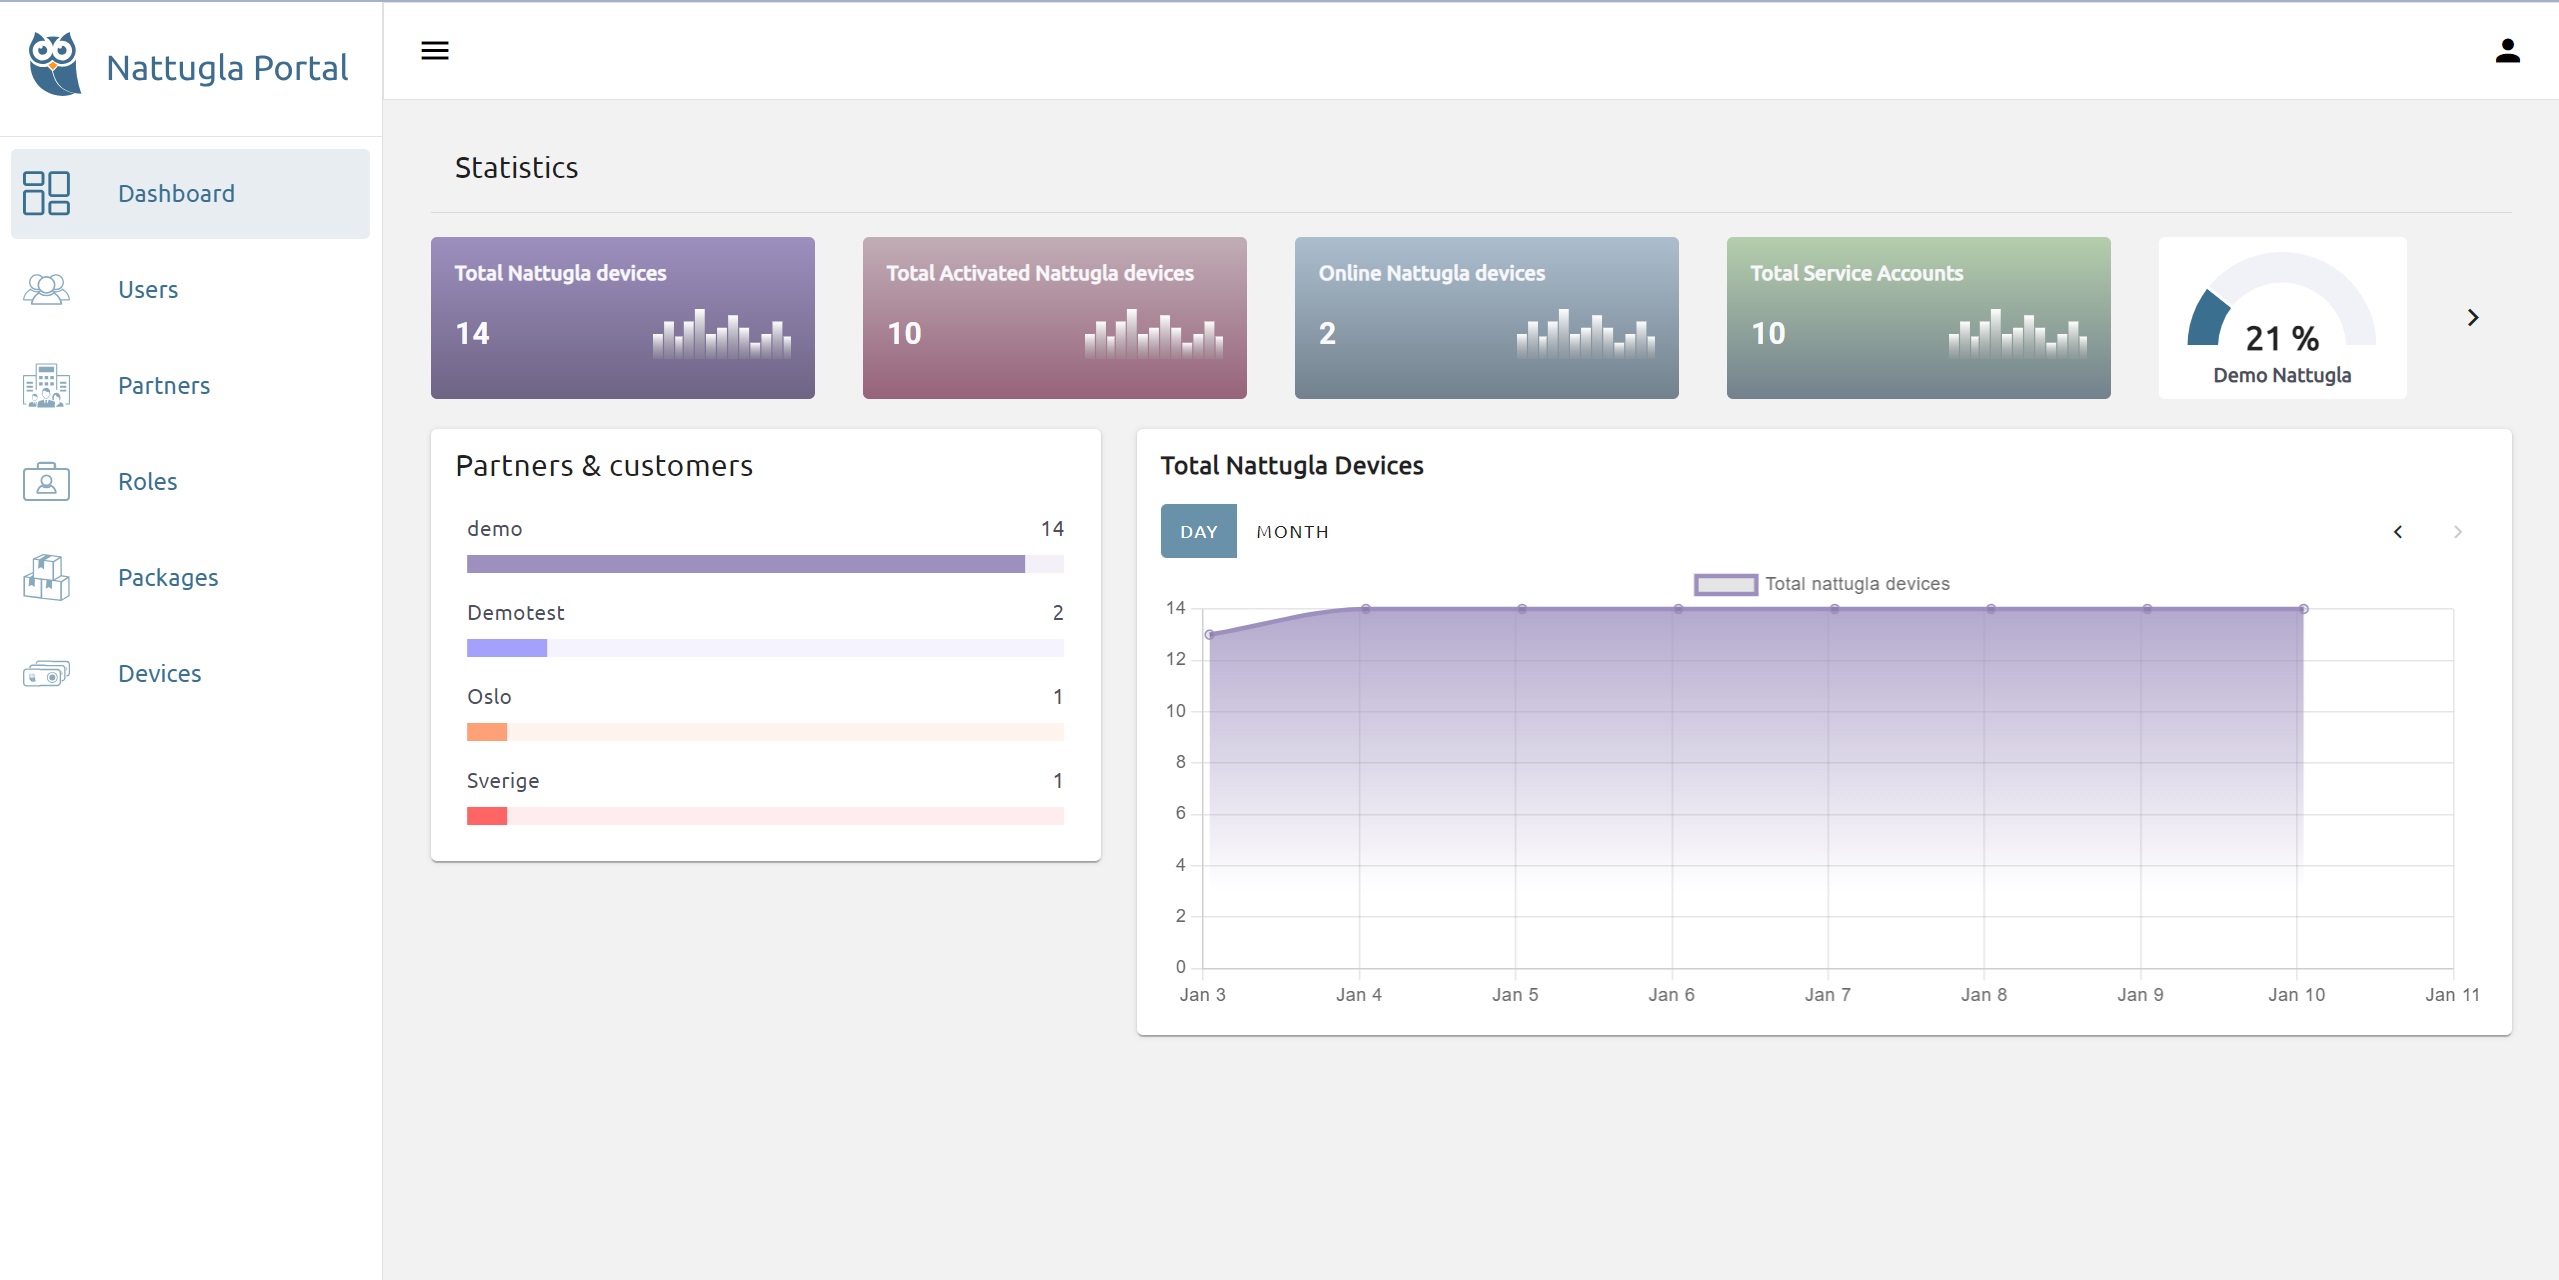Open the user account icon
This screenshot has height=1280, width=2559.
pyautogui.click(x=2507, y=51)
